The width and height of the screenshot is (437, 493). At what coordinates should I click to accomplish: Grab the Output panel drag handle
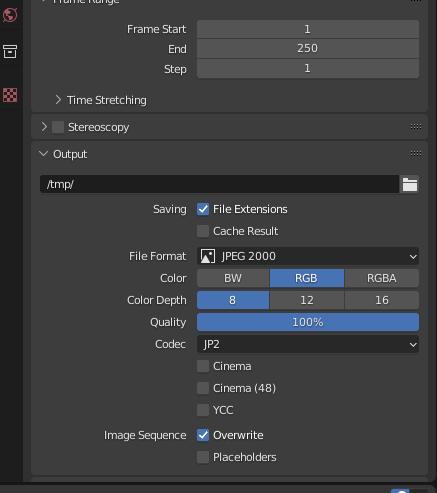coord(416,154)
